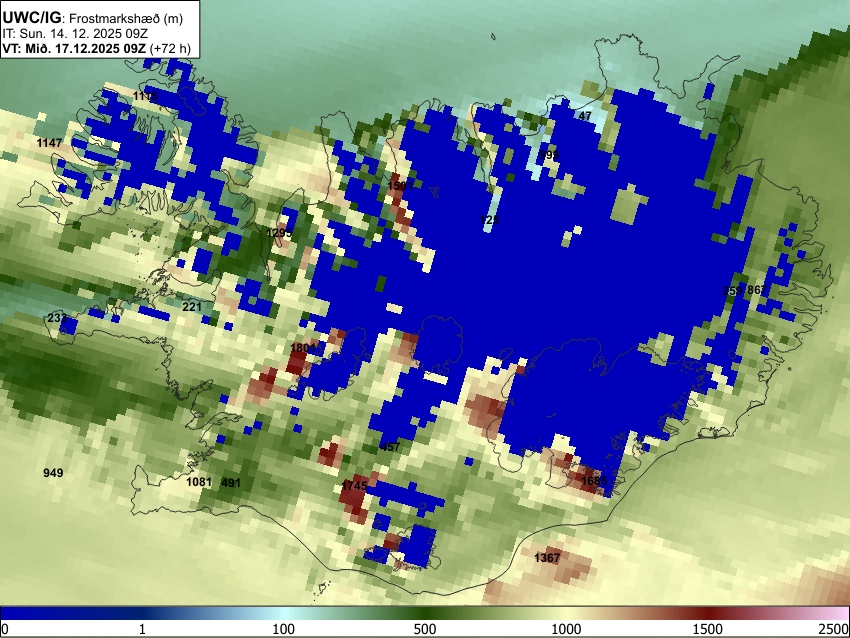The image size is (850, 638).
Task: Click the color scale label 1
Action: (x=142, y=629)
